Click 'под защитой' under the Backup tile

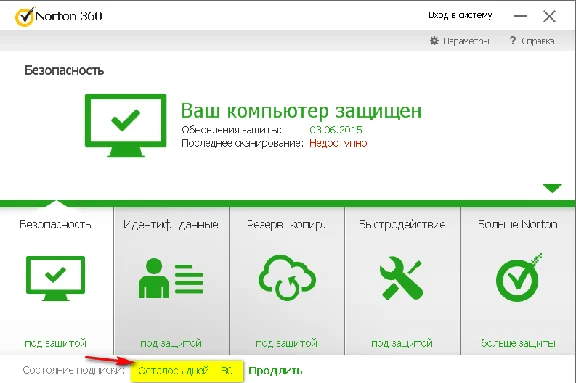(287, 343)
